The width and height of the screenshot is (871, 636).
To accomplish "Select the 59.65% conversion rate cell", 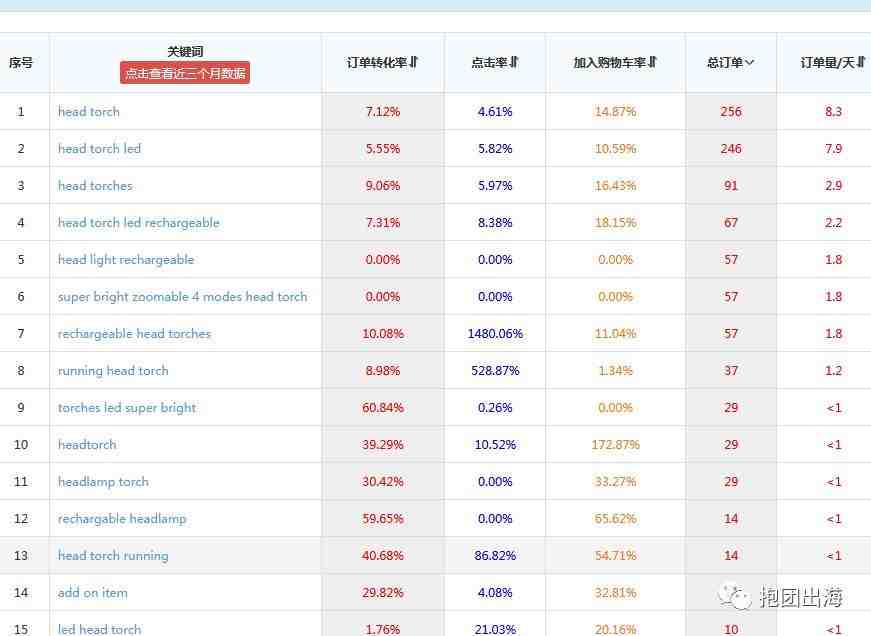I will pos(383,519).
